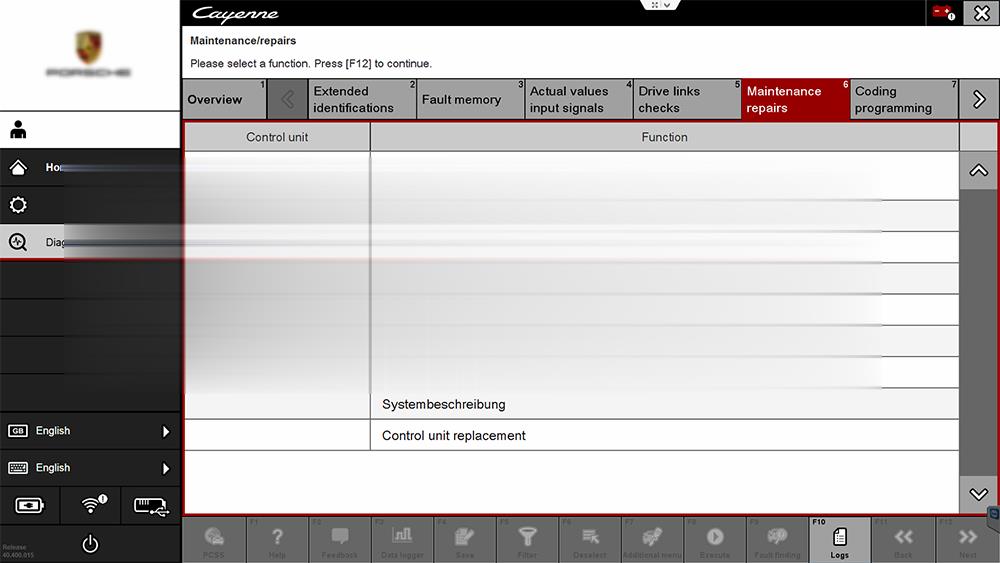Click the F6 Deselect button

pyautogui.click(x=589, y=541)
